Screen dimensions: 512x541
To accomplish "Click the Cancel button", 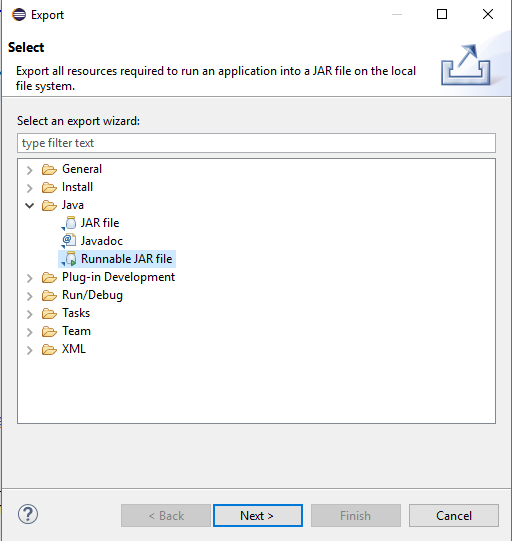I will point(454,515).
